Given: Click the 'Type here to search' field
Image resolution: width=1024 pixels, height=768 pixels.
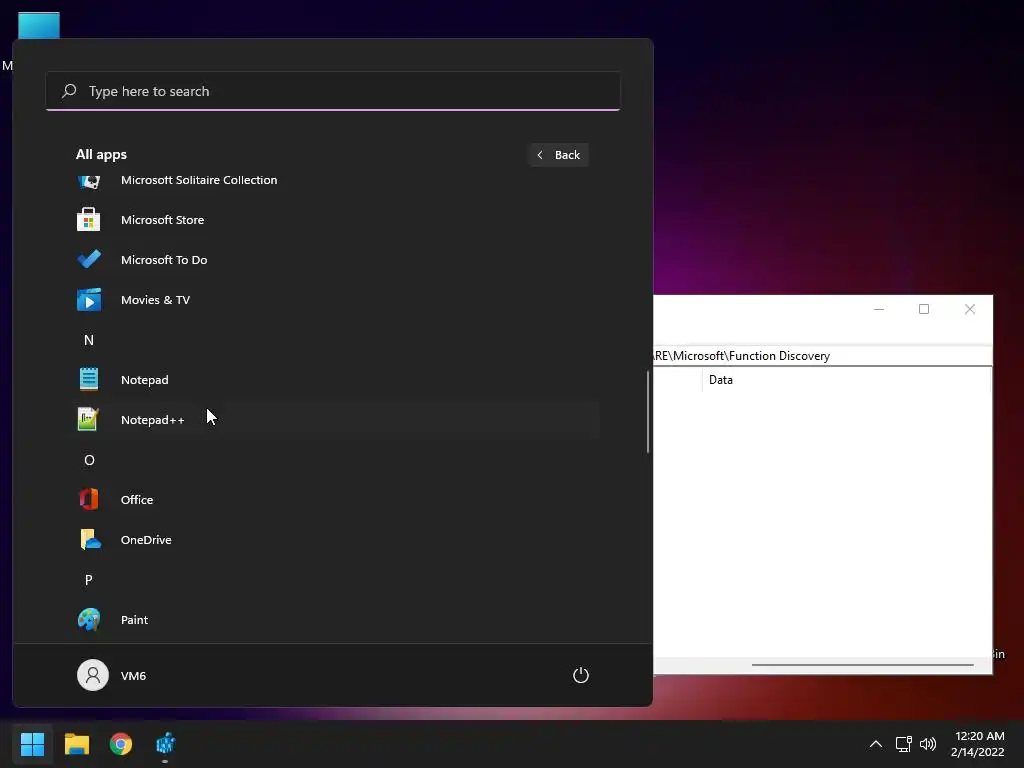Looking at the screenshot, I should (x=333, y=91).
